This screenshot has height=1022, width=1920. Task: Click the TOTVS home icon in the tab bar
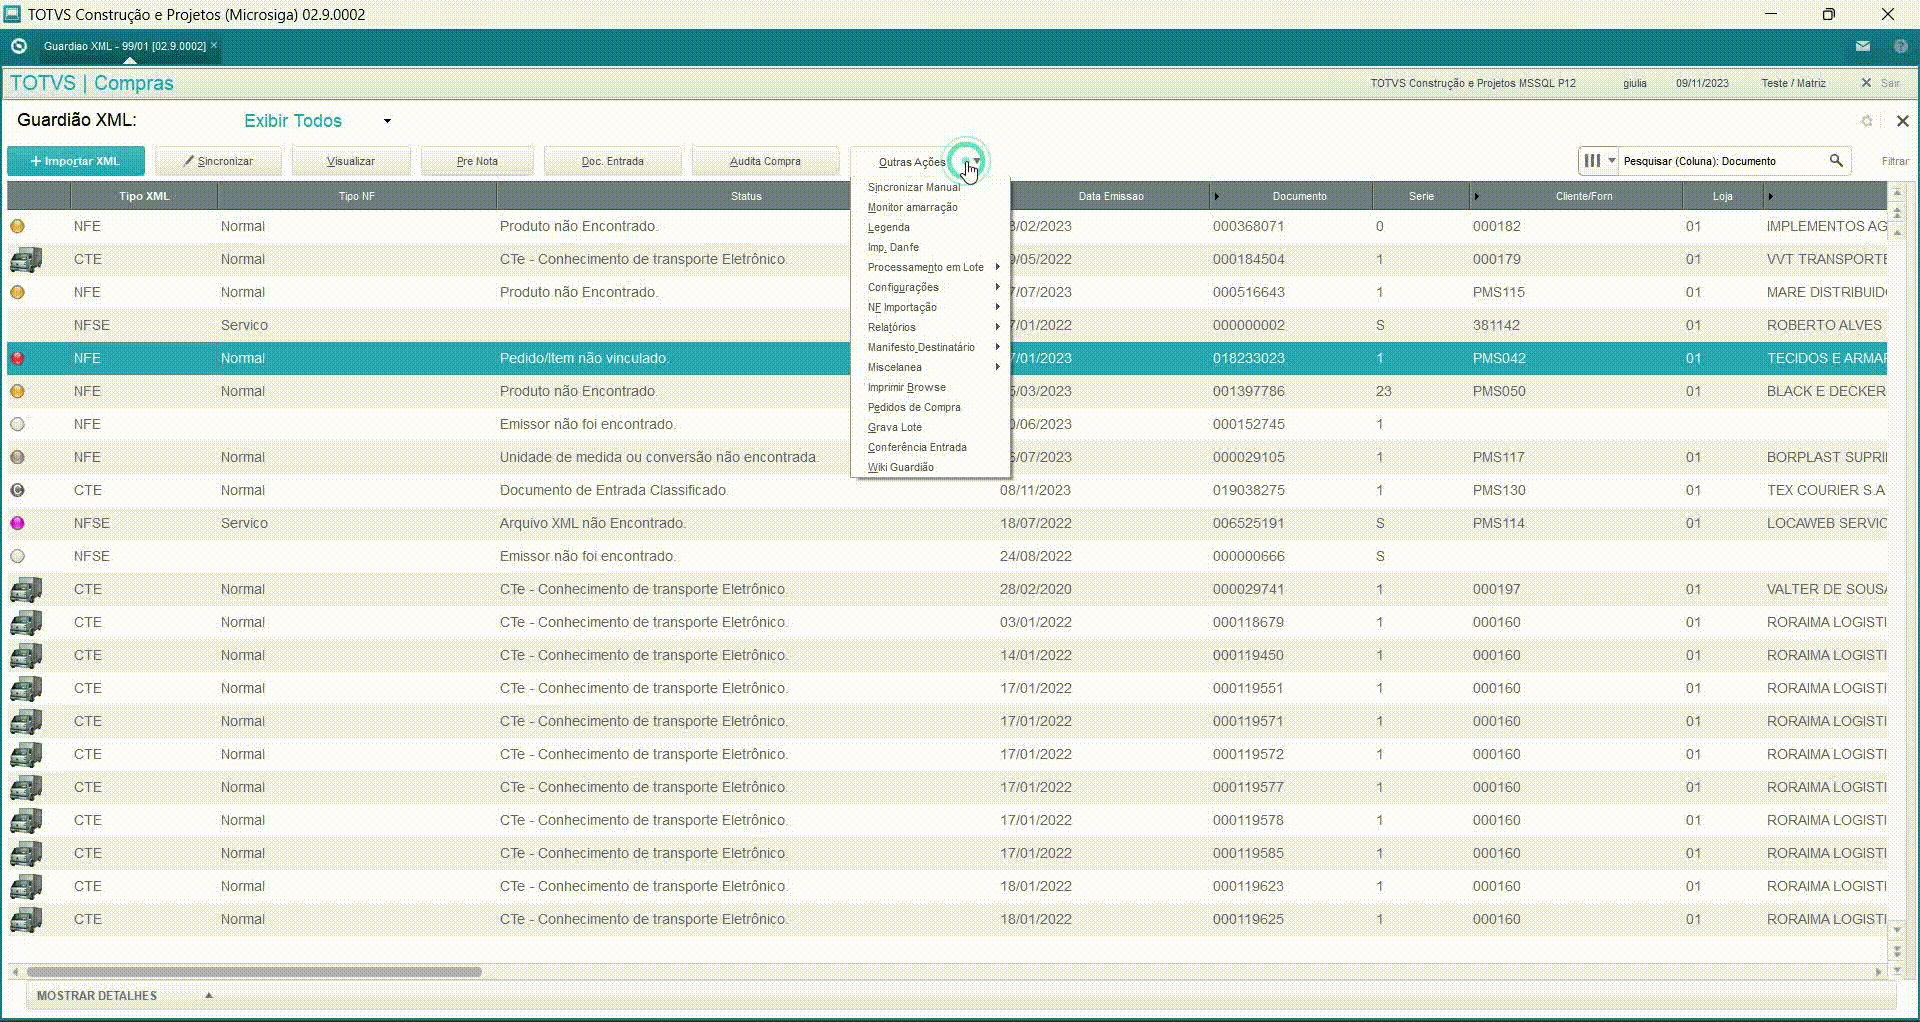click(x=18, y=46)
